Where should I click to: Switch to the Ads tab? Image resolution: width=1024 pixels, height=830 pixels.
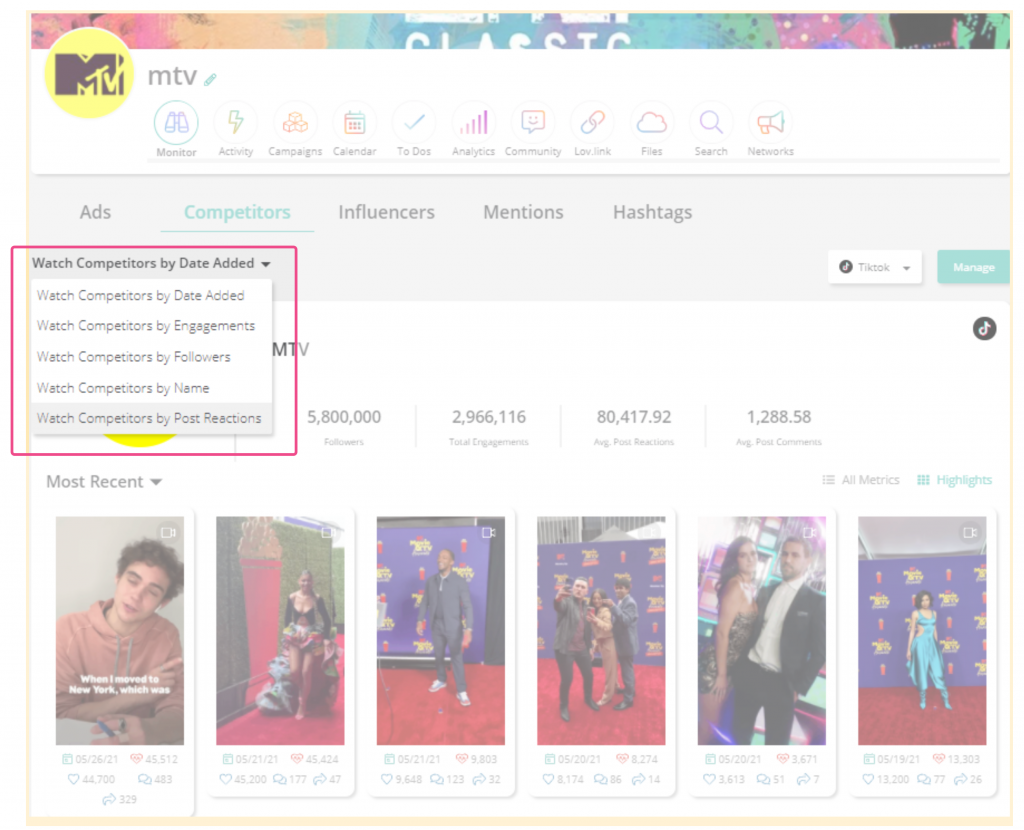click(95, 212)
